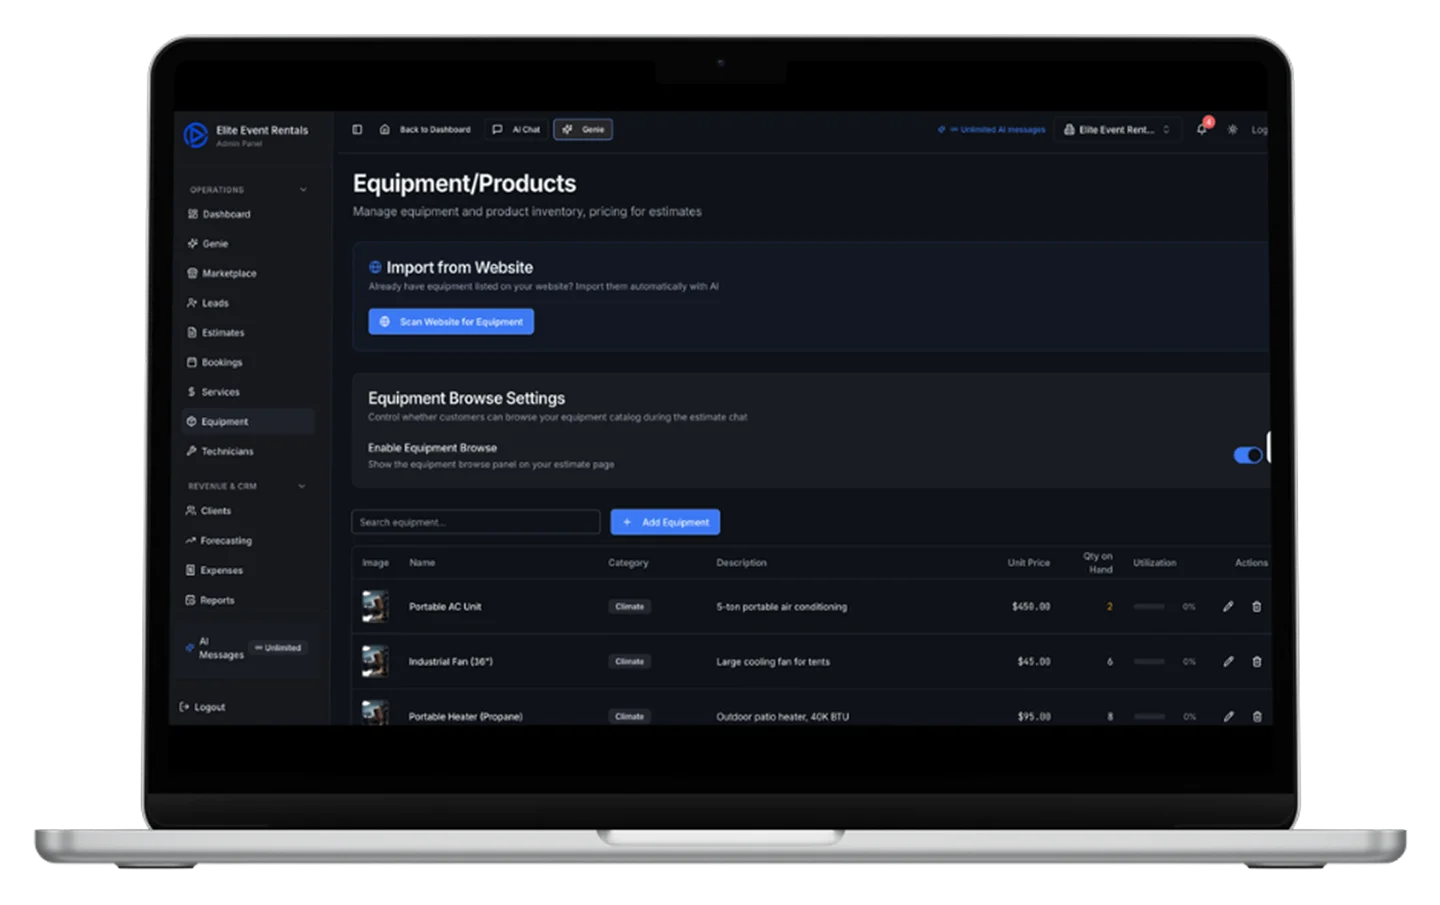Edit the Industrial Fan (36") row
This screenshot has width=1440, height=905.
pos(1228,661)
